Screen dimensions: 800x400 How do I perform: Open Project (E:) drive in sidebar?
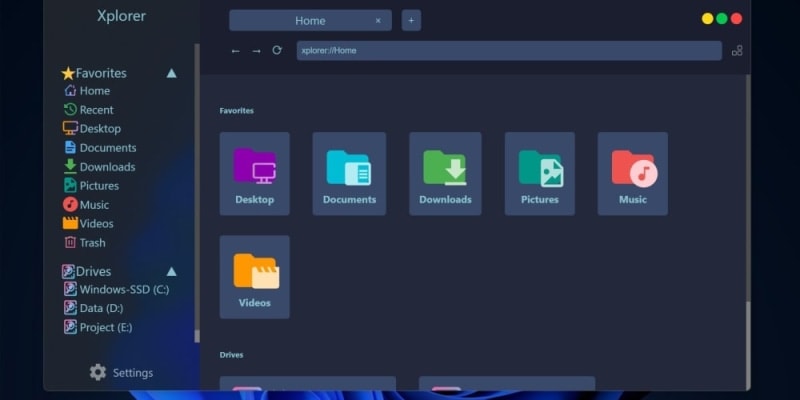(x=105, y=327)
